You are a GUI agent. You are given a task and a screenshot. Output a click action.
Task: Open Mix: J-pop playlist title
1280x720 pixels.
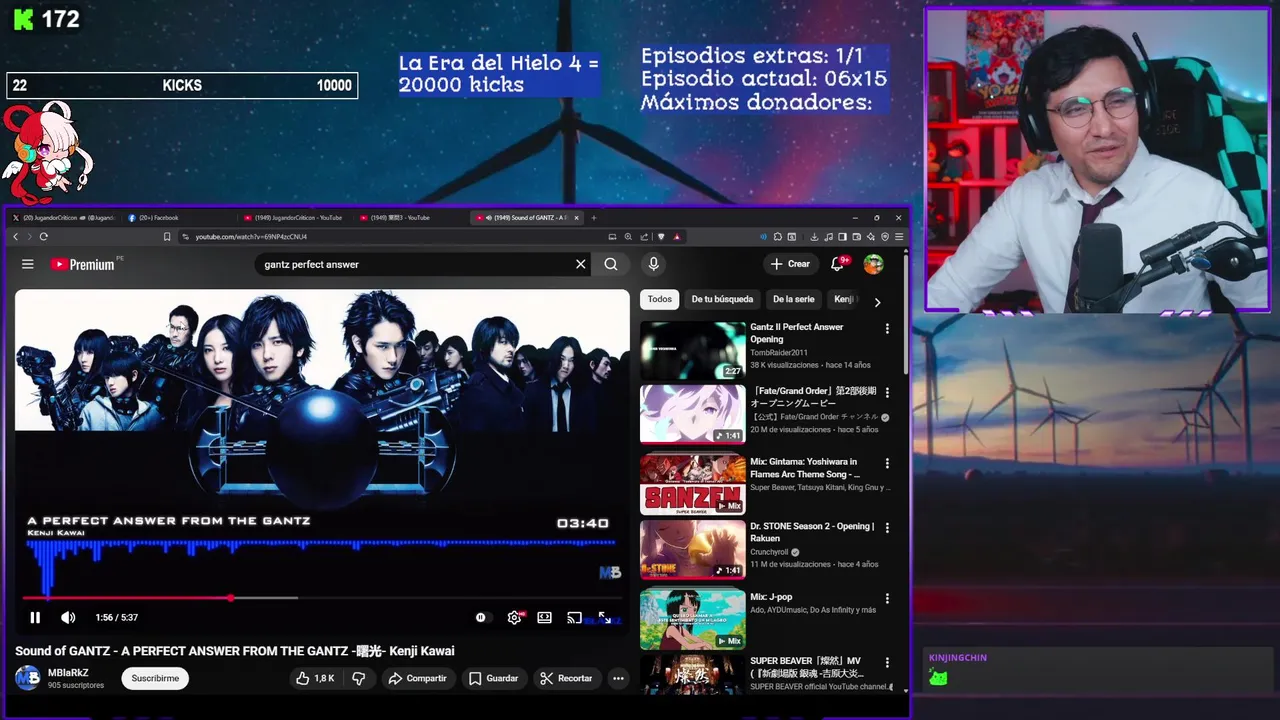pos(771,597)
